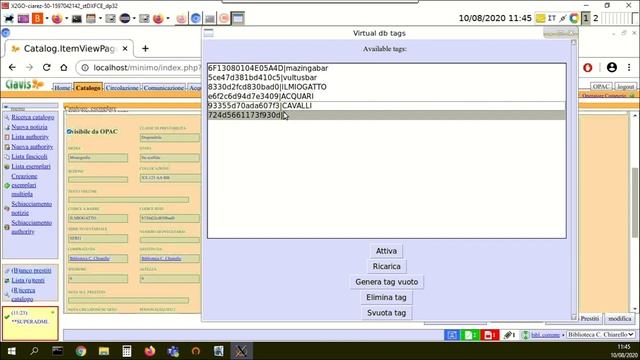Click red status bar icon
This screenshot has width=640, height=360.
pyautogui.click(x=489, y=335)
